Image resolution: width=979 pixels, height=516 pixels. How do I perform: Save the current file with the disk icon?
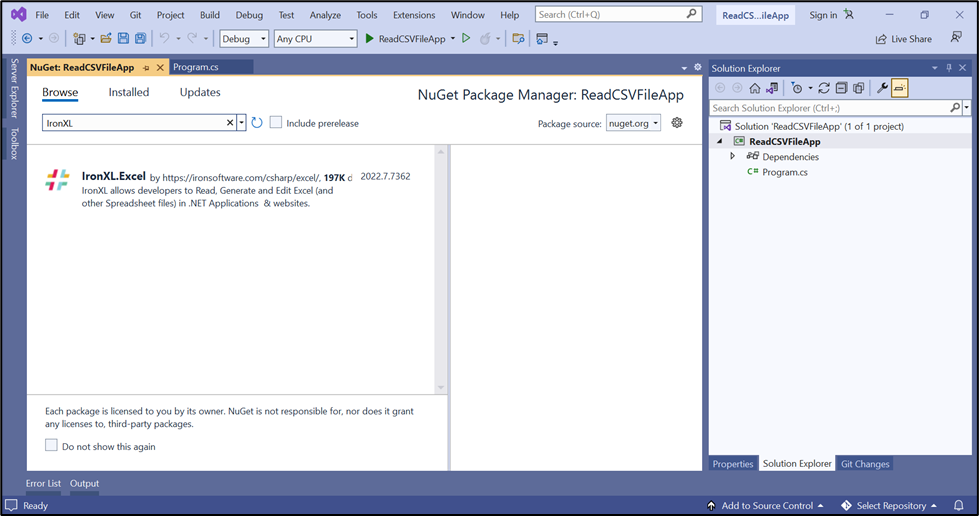124,39
